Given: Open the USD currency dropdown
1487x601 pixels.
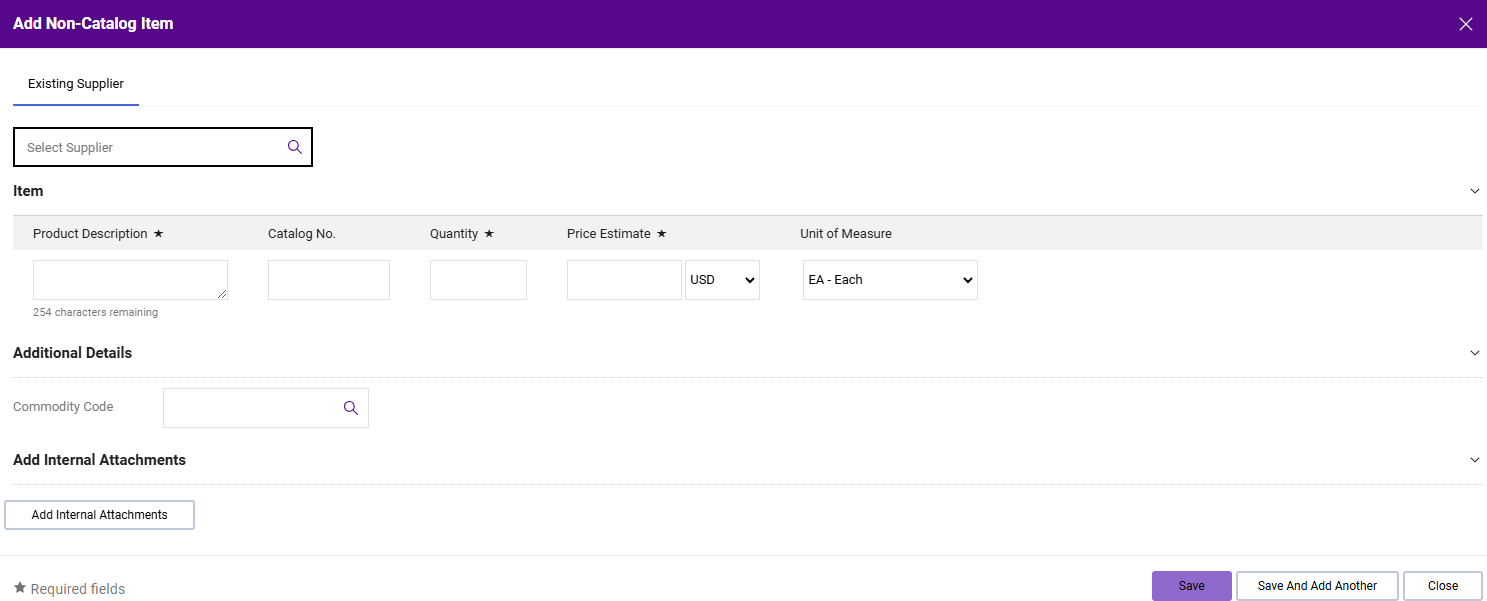Looking at the screenshot, I should [x=722, y=280].
